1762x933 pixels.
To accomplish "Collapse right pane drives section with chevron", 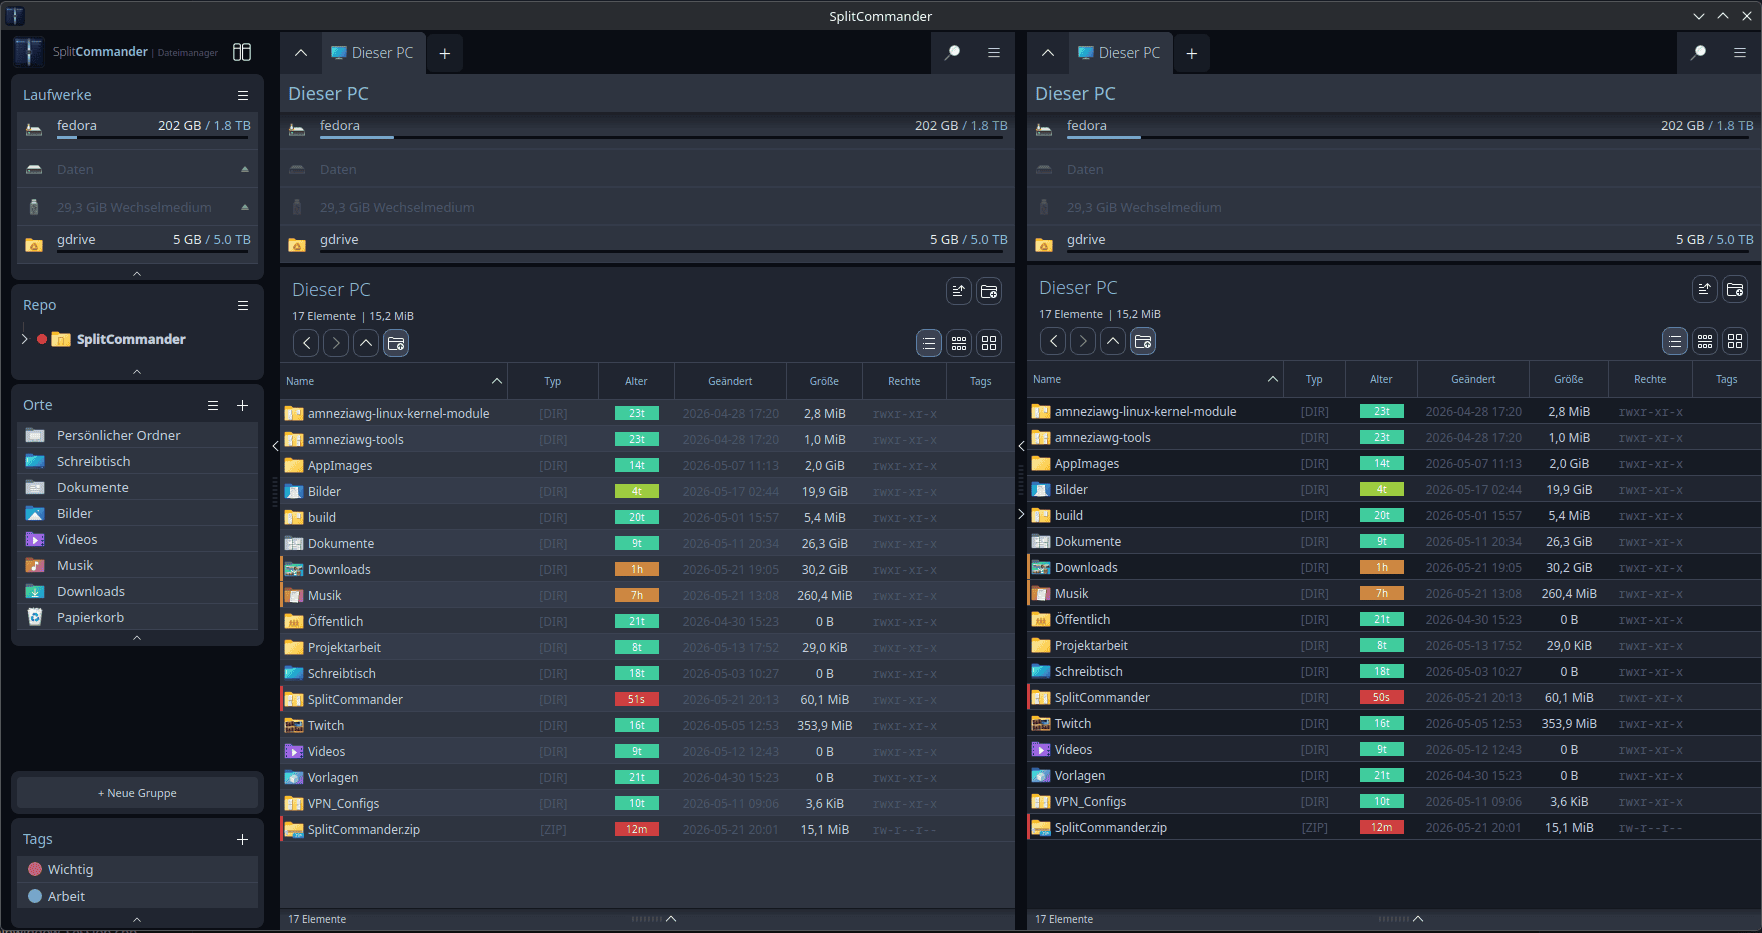I will [x=1048, y=53].
